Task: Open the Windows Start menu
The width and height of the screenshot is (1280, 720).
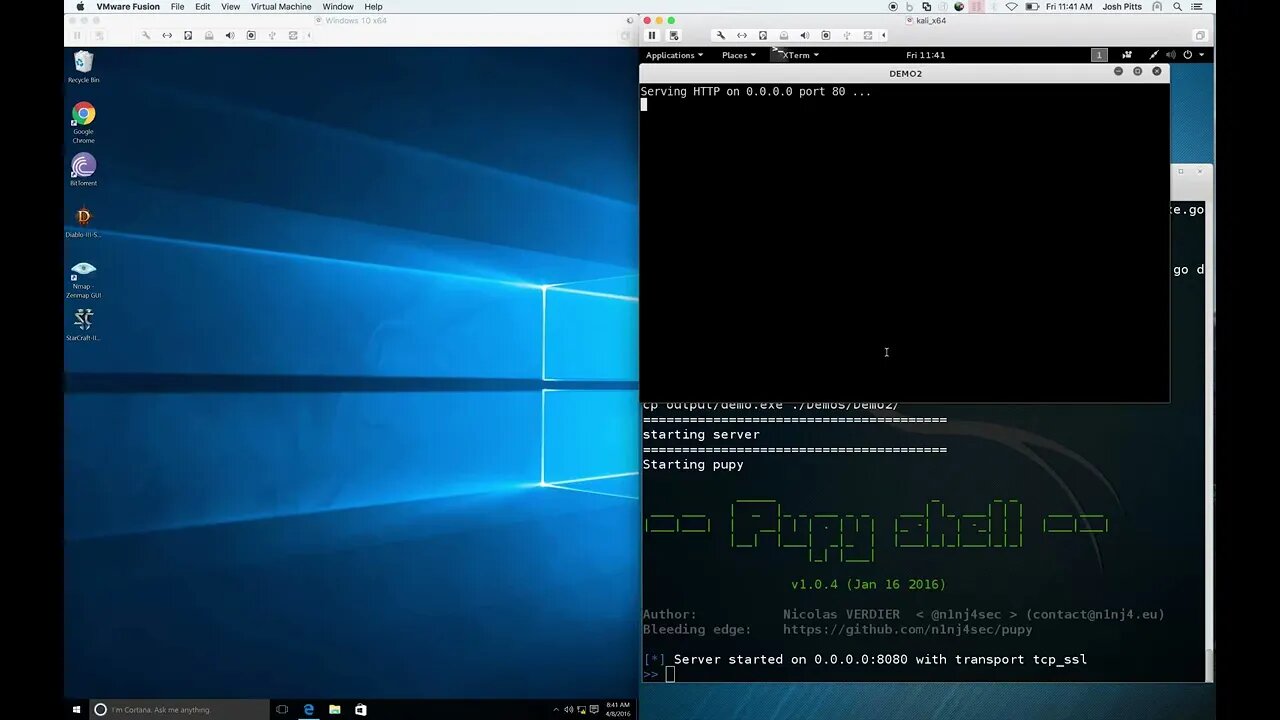Action: click(76, 709)
